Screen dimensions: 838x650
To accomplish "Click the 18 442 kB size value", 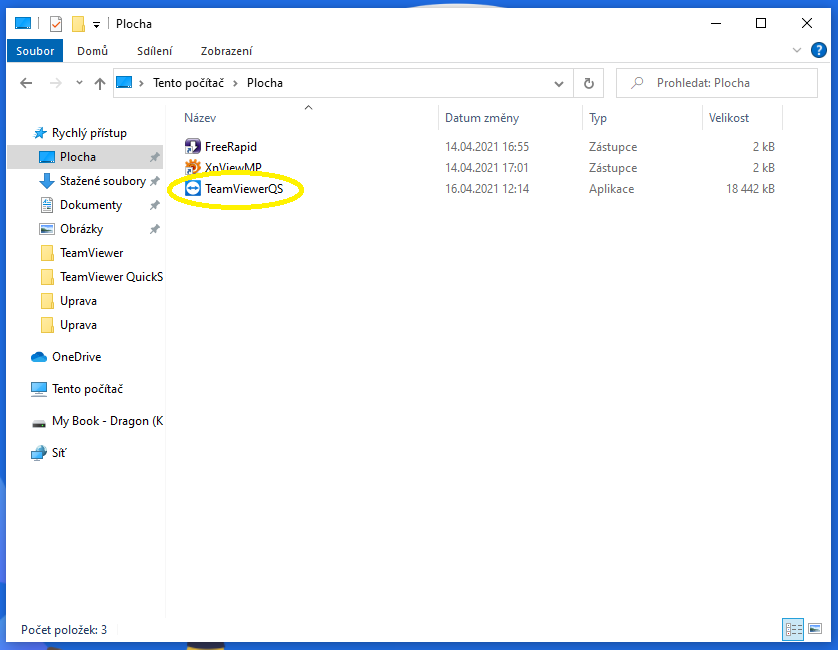I will click(750, 189).
